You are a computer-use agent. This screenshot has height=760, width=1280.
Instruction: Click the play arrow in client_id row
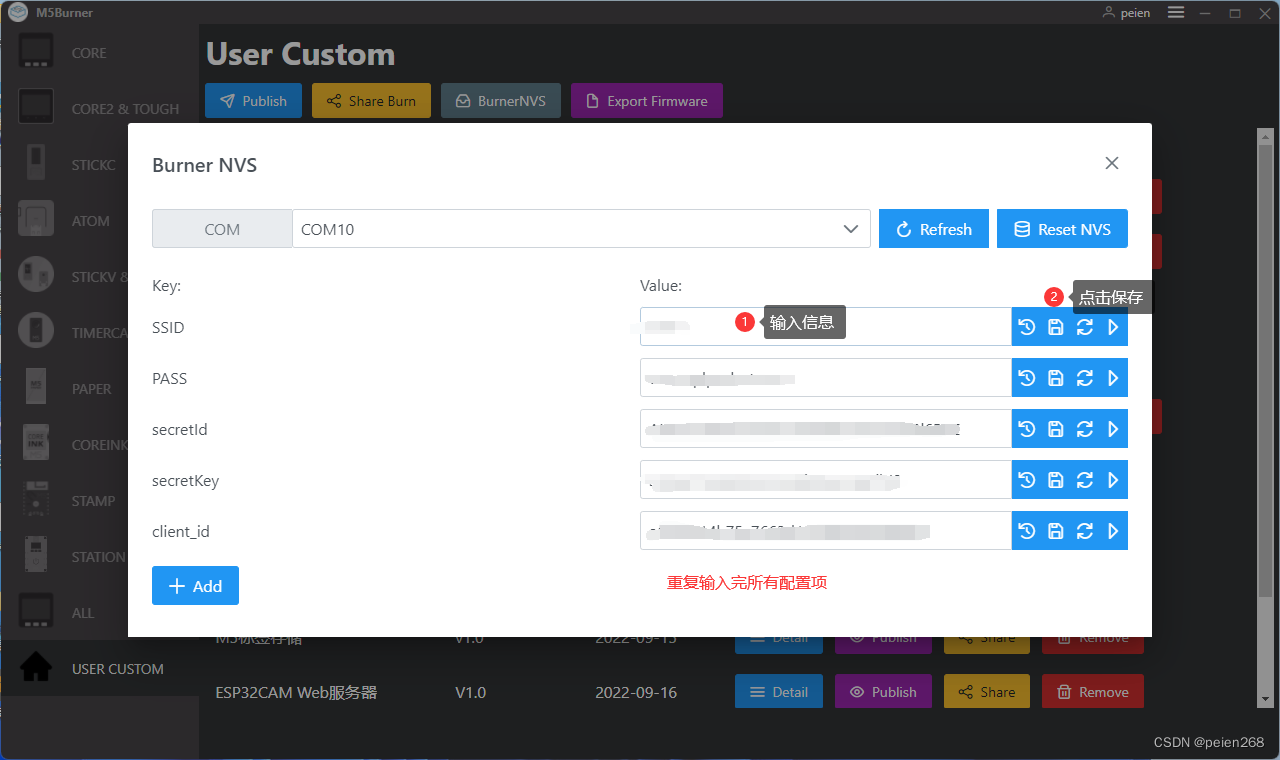1113,531
